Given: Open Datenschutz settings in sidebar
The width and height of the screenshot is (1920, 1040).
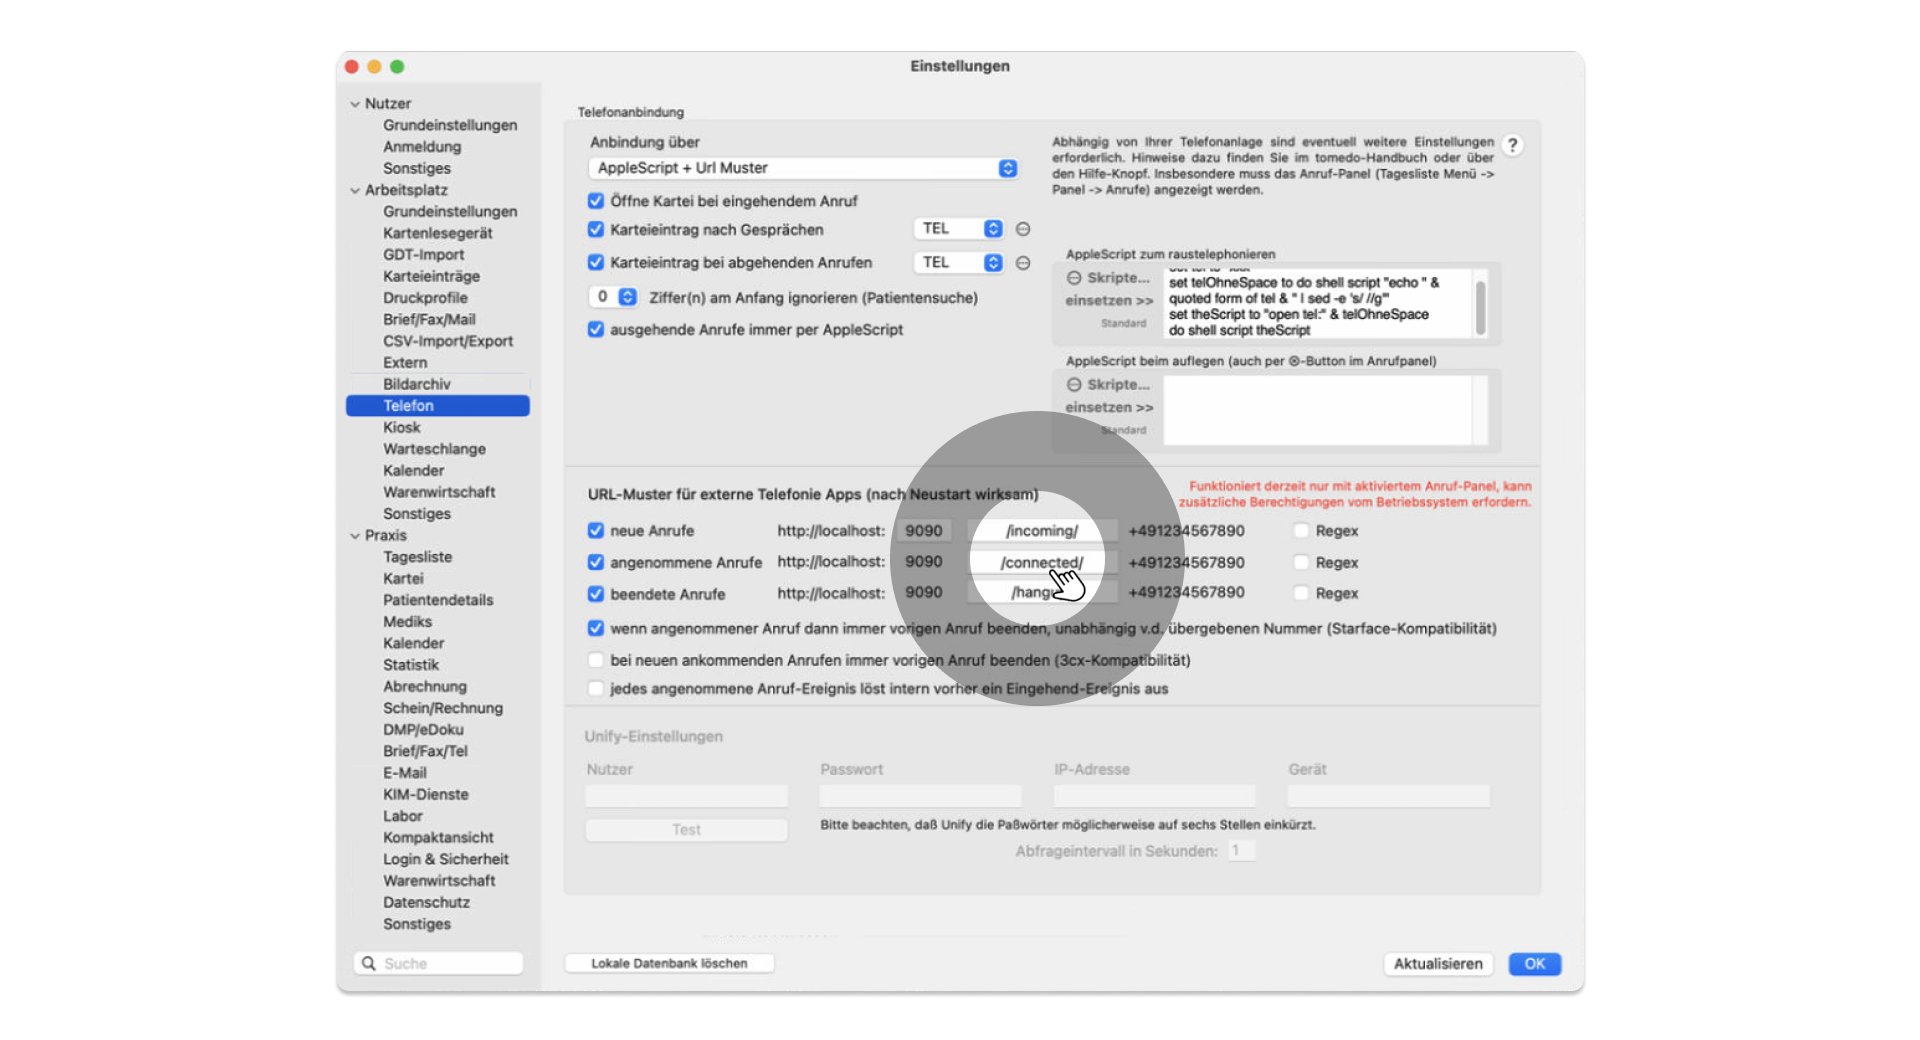Looking at the screenshot, I should 426,902.
